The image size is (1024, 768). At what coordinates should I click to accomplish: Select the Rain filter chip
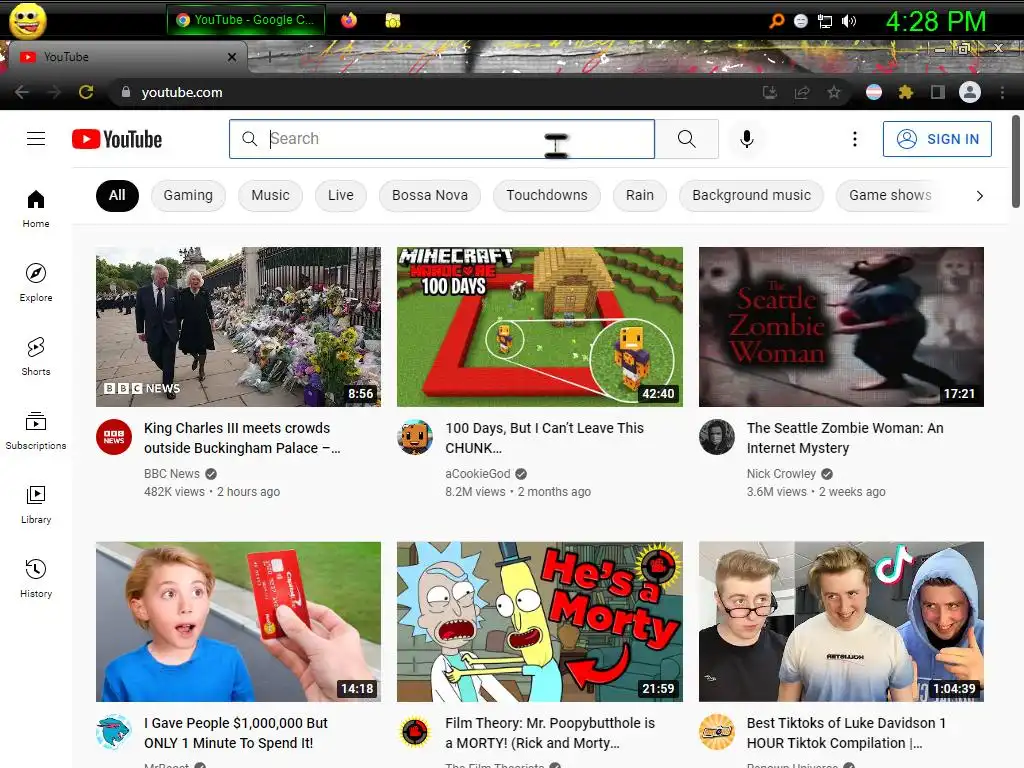pos(640,195)
